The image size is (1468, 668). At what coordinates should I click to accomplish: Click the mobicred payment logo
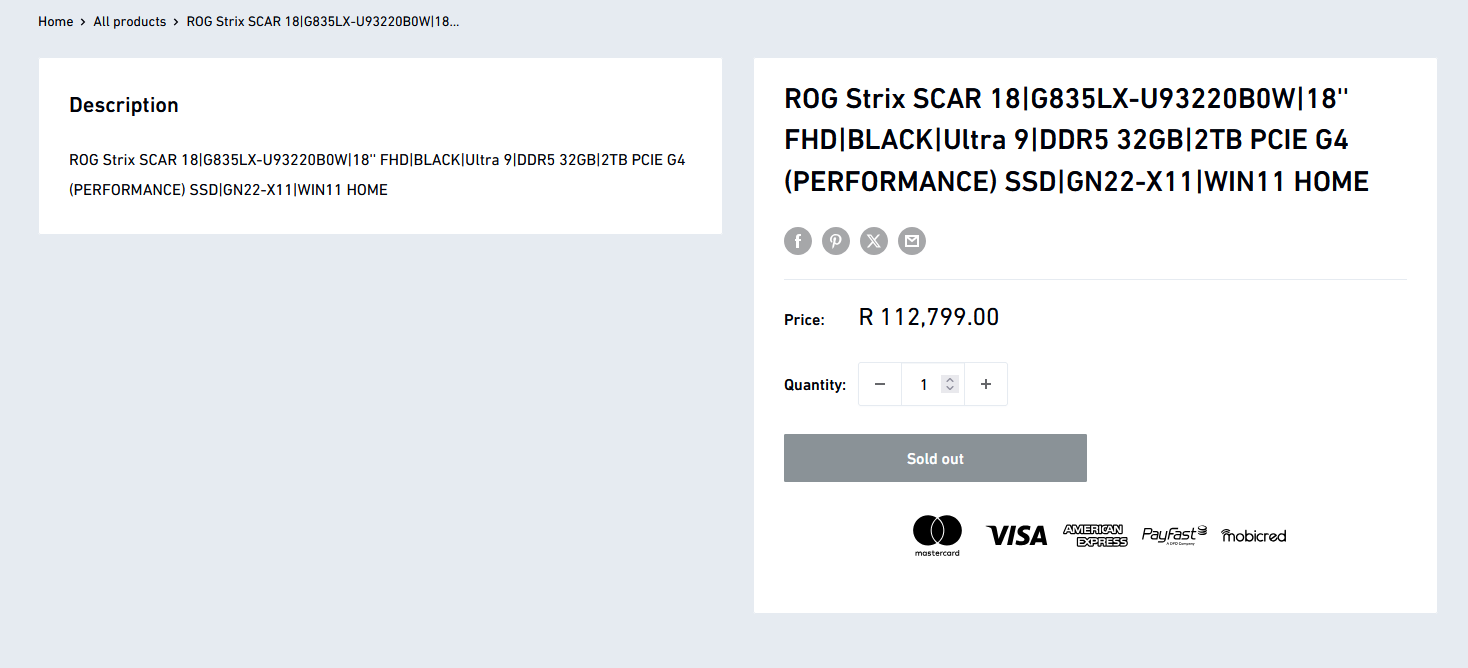click(1254, 536)
